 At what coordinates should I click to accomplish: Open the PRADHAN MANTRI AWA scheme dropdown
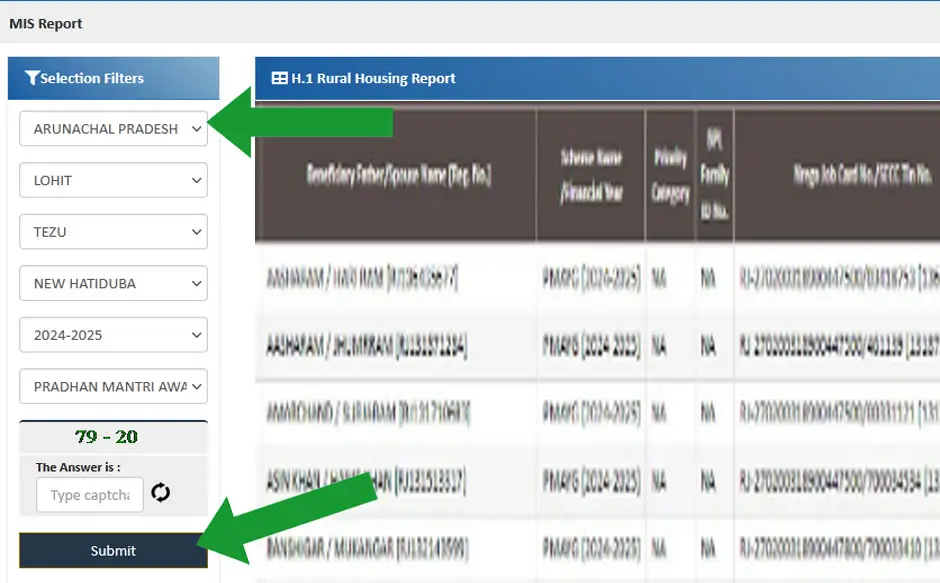[x=113, y=387]
